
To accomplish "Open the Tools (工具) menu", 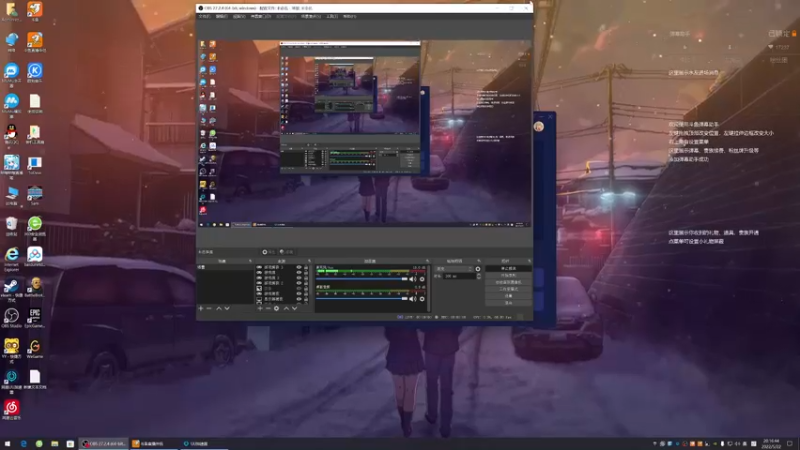I will coord(332,16).
